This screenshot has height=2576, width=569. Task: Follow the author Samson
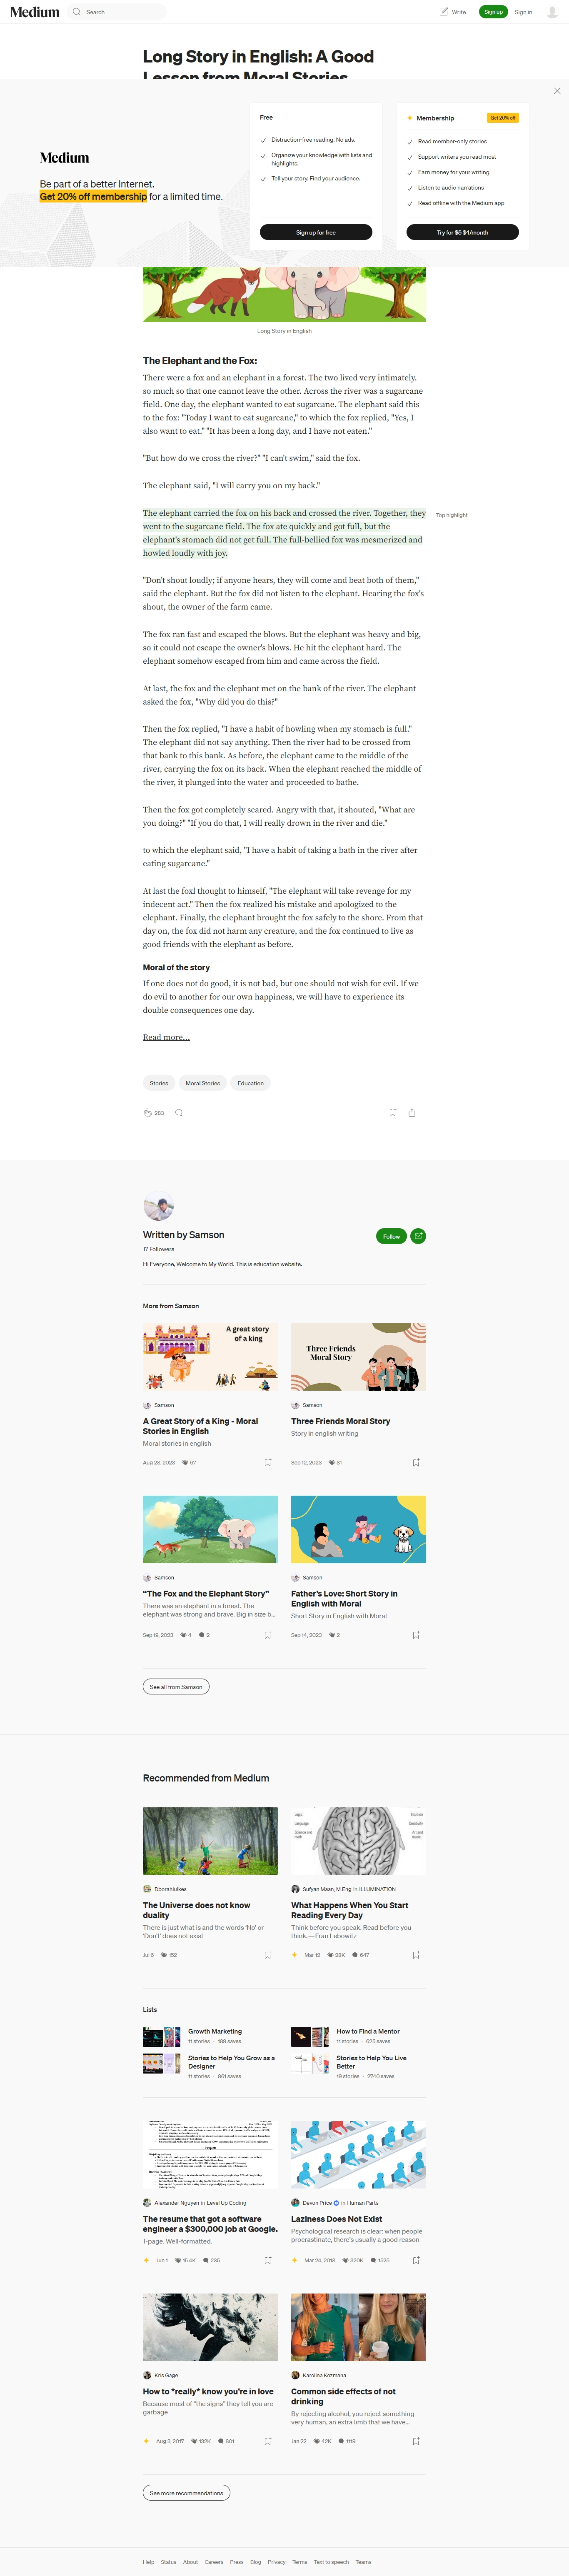coord(391,1236)
